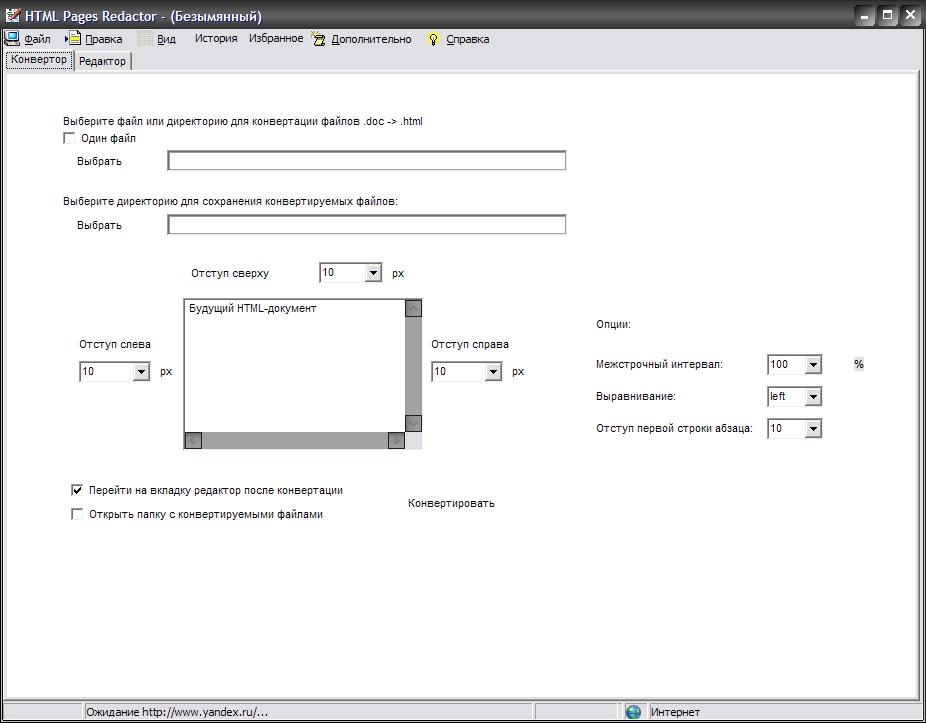Click preview box scroll left arrow
The width and height of the screenshot is (926, 723).
[194, 440]
